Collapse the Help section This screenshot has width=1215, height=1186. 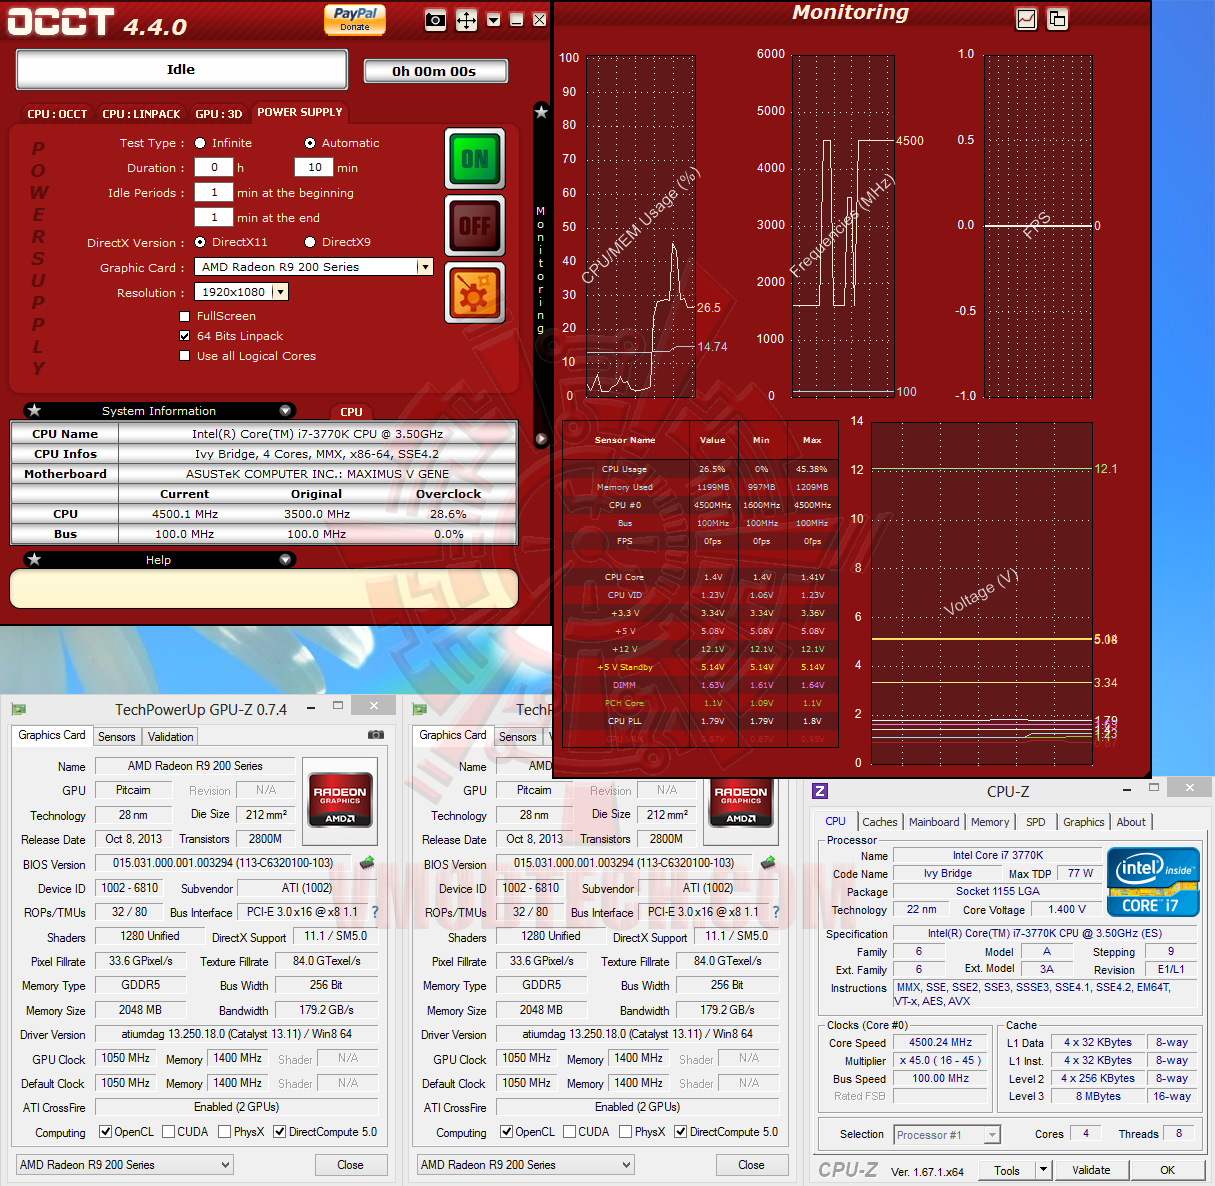[x=286, y=559]
